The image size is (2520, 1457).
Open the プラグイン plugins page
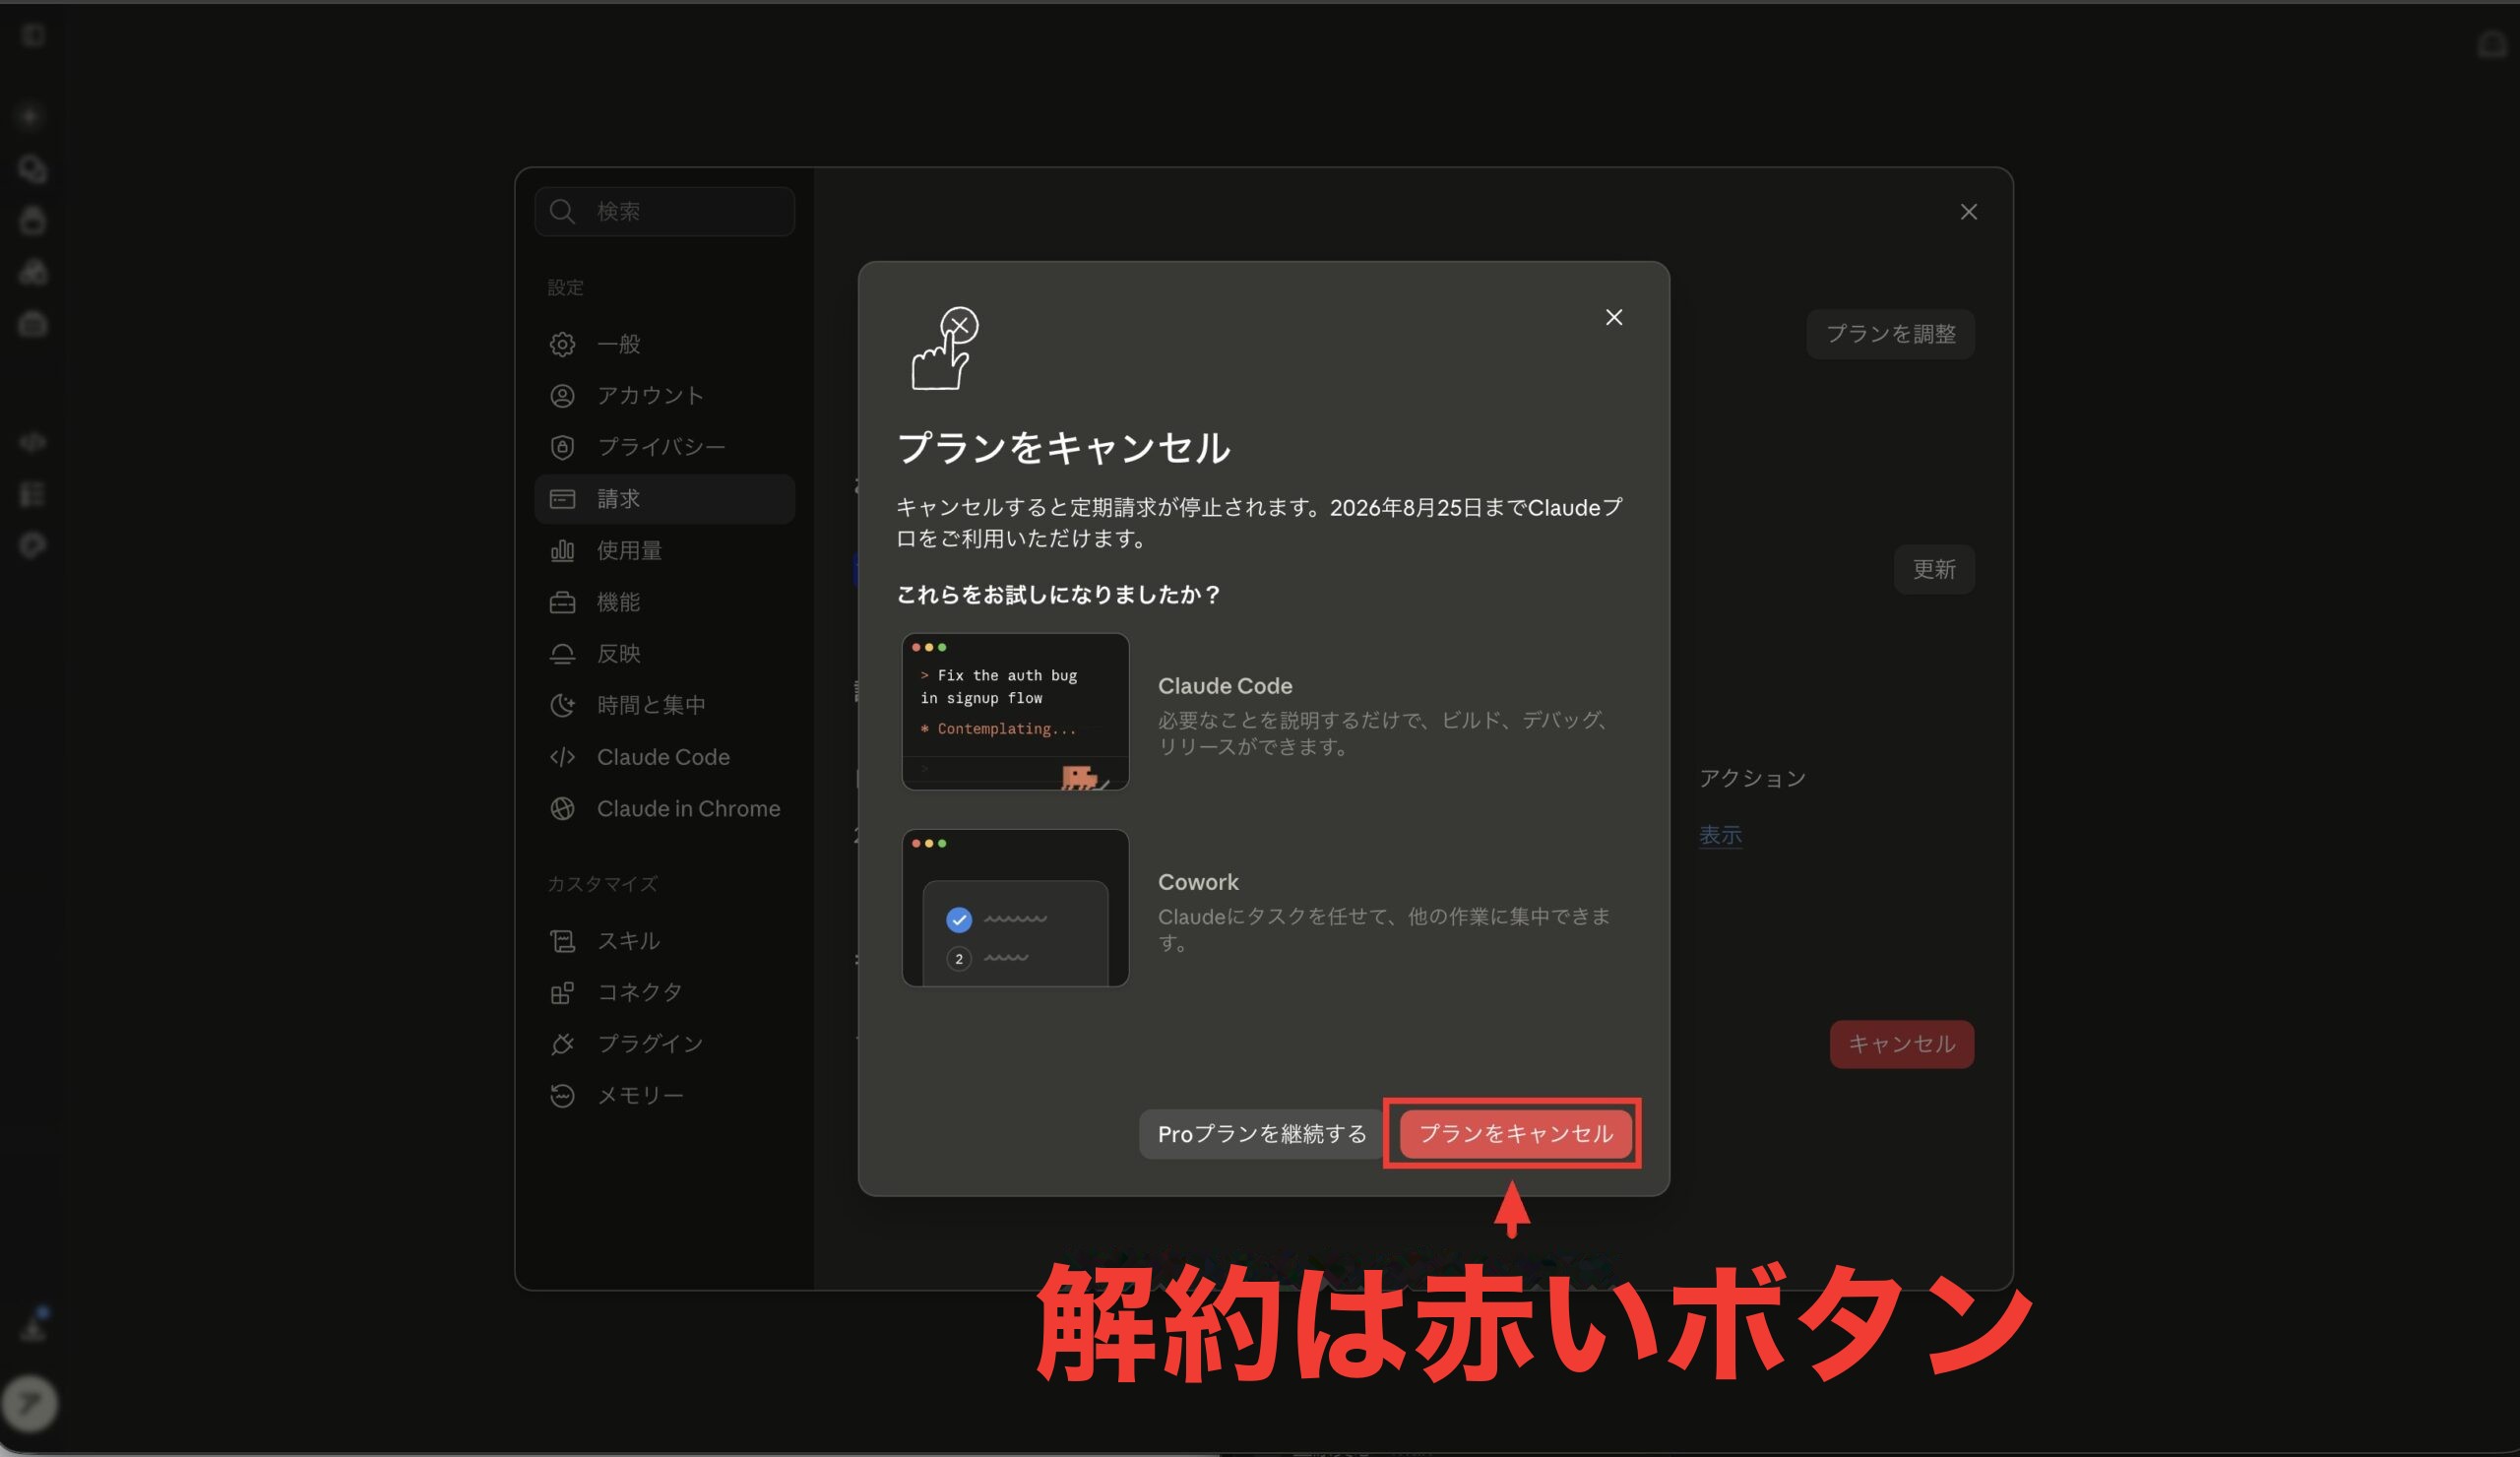[664, 1044]
